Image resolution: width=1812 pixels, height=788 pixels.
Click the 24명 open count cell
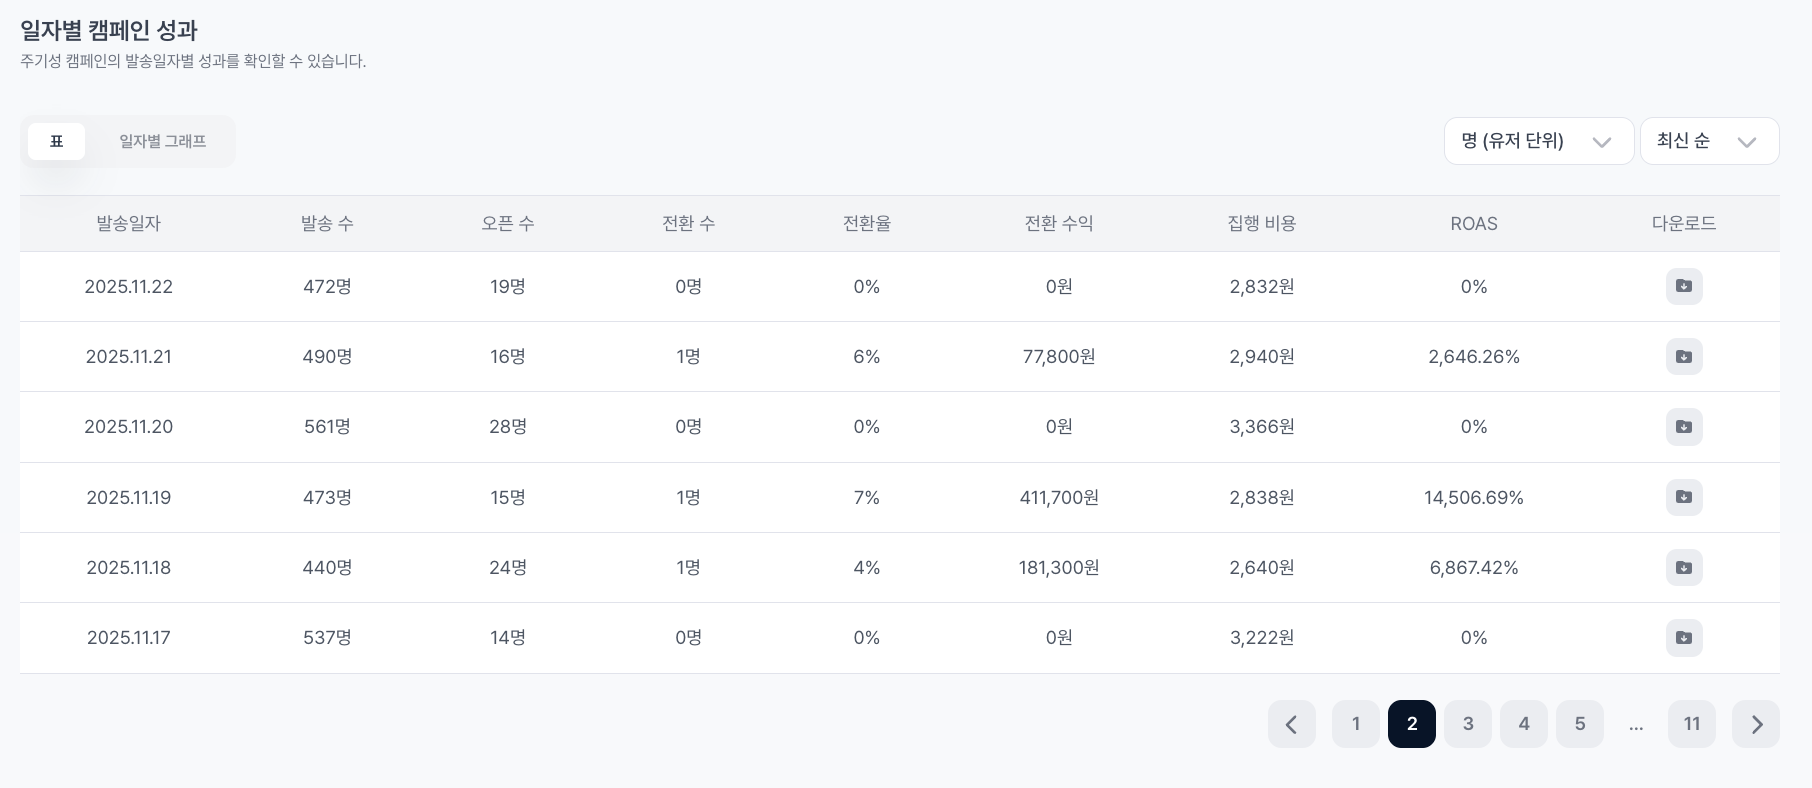[508, 568]
